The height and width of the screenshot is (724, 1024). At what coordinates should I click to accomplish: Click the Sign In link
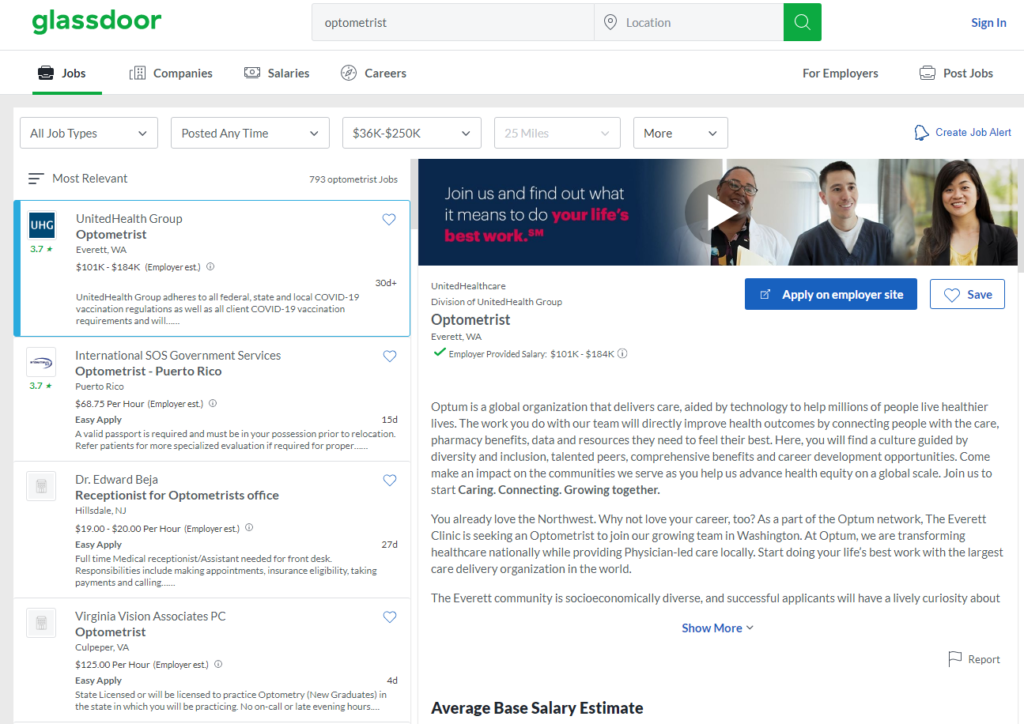tap(988, 22)
